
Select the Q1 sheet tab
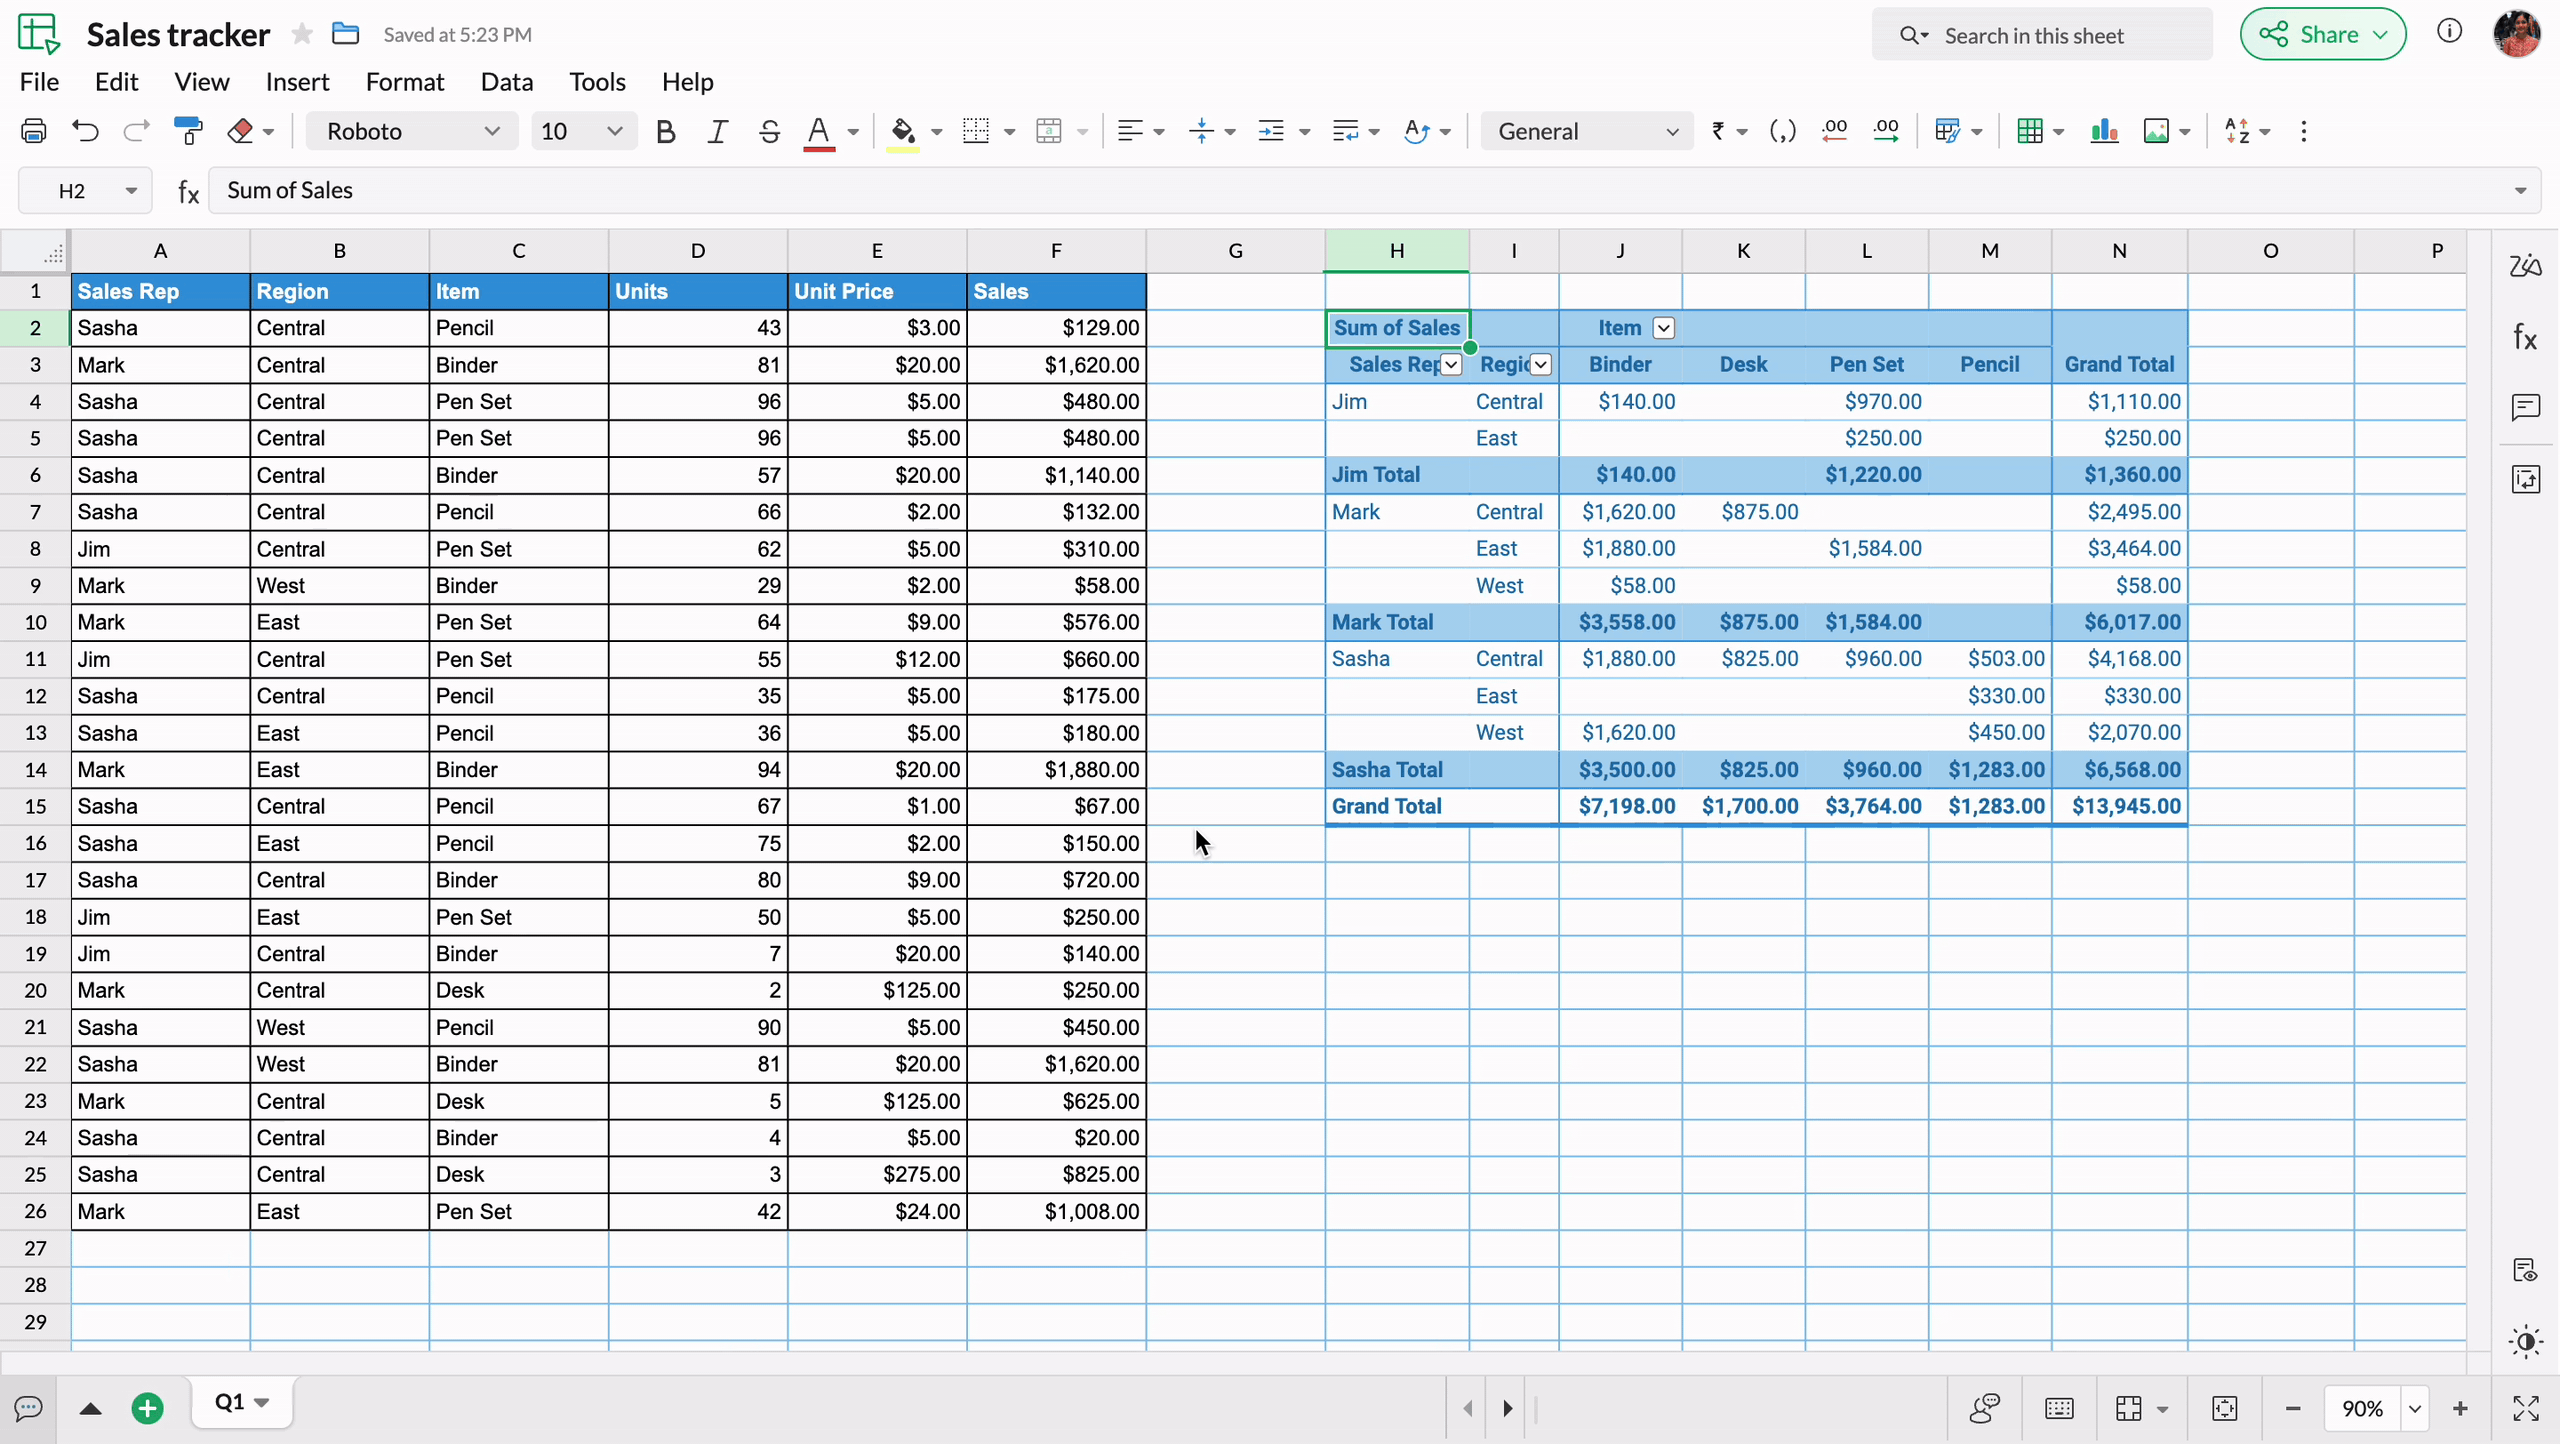click(x=230, y=1402)
